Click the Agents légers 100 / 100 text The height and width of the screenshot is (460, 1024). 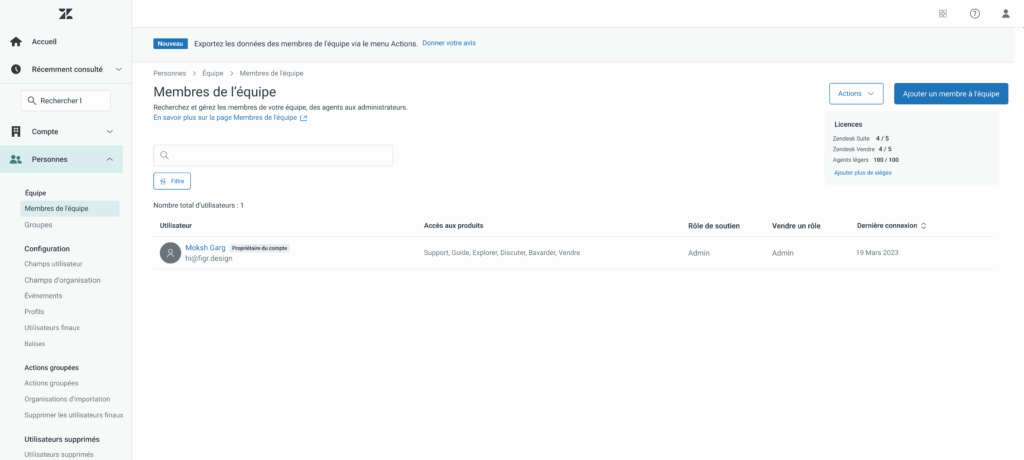865,160
